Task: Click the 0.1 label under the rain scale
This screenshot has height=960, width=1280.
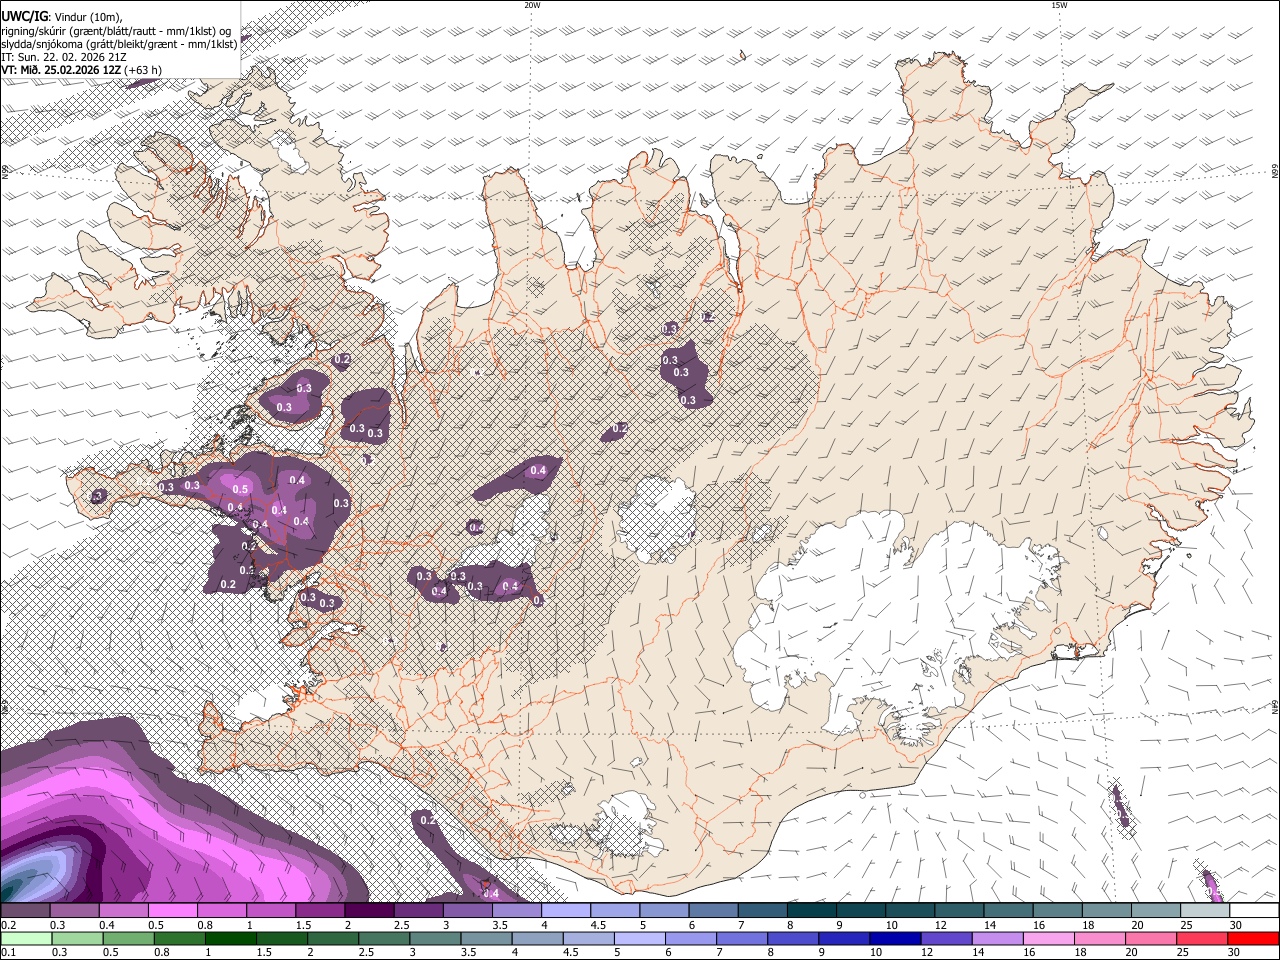Action: click(7, 952)
